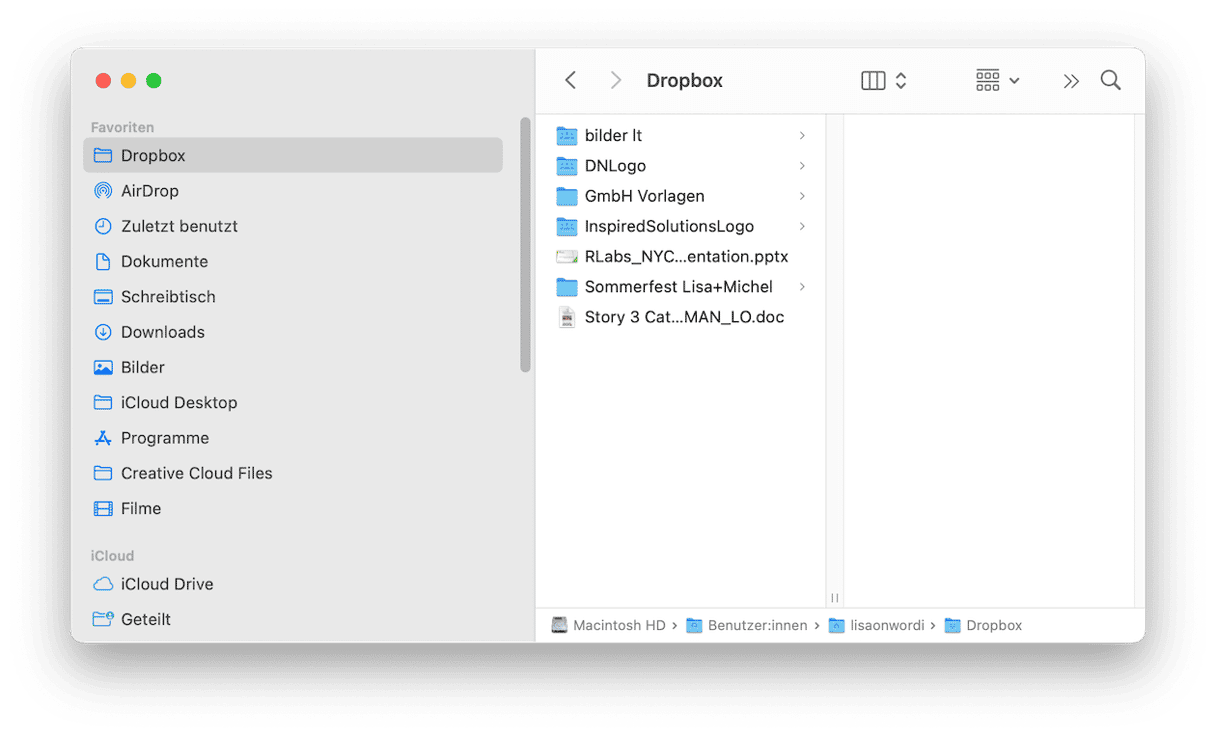The image size is (1216, 736).
Task: Click the folder icon beside iCloud Desktop
Action: pyautogui.click(x=102, y=402)
